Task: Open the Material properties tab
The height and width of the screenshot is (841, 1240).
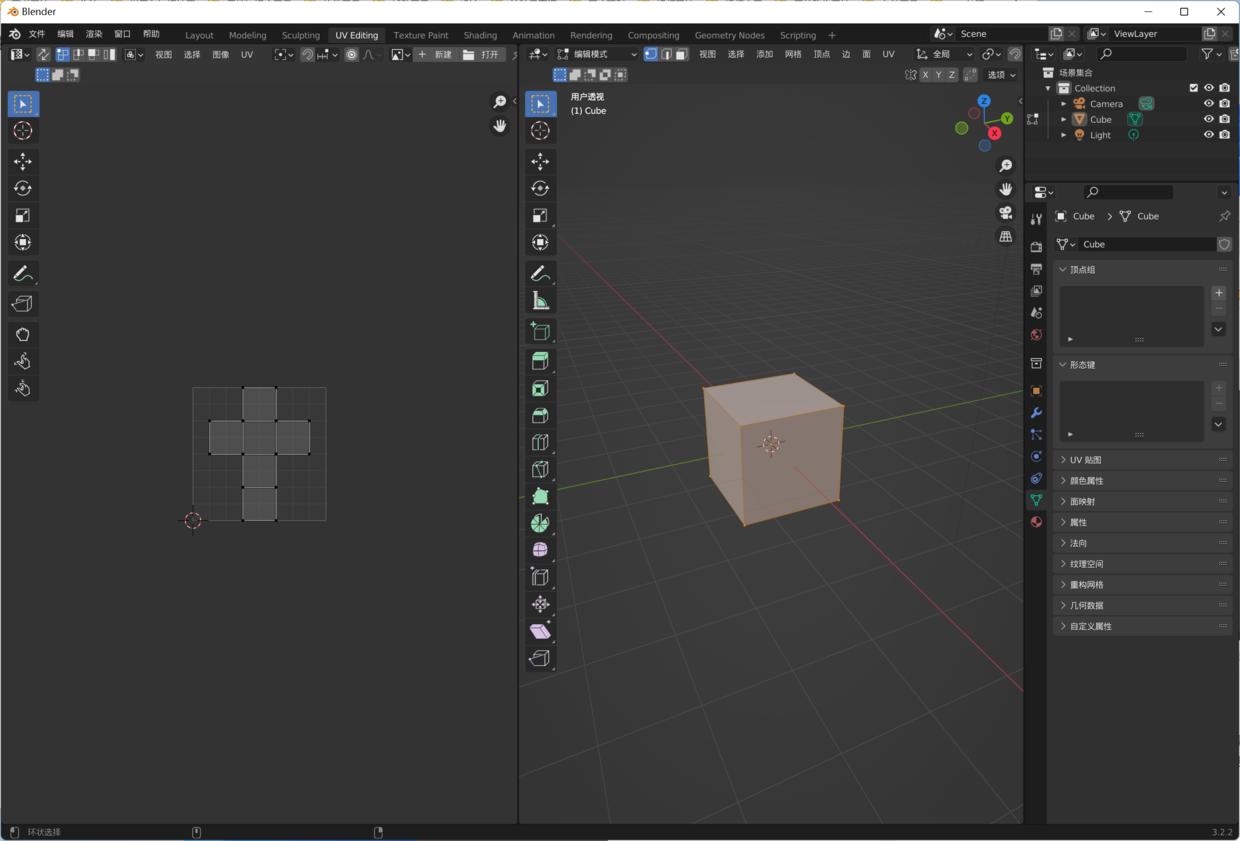Action: (x=1036, y=521)
